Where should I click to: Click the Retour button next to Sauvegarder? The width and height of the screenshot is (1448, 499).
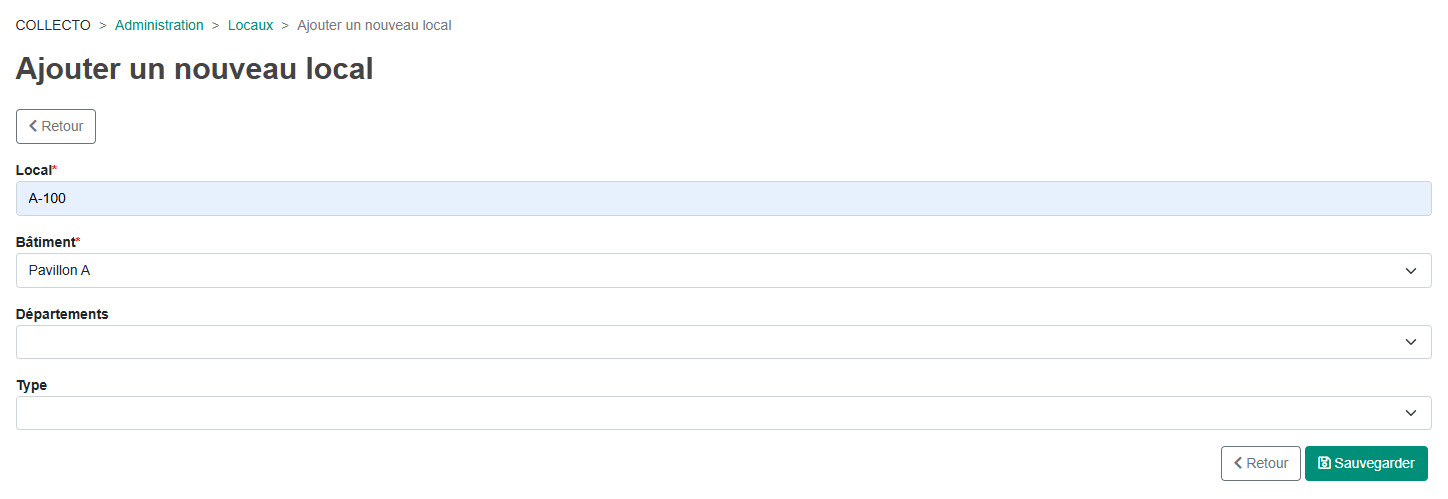coord(1260,464)
